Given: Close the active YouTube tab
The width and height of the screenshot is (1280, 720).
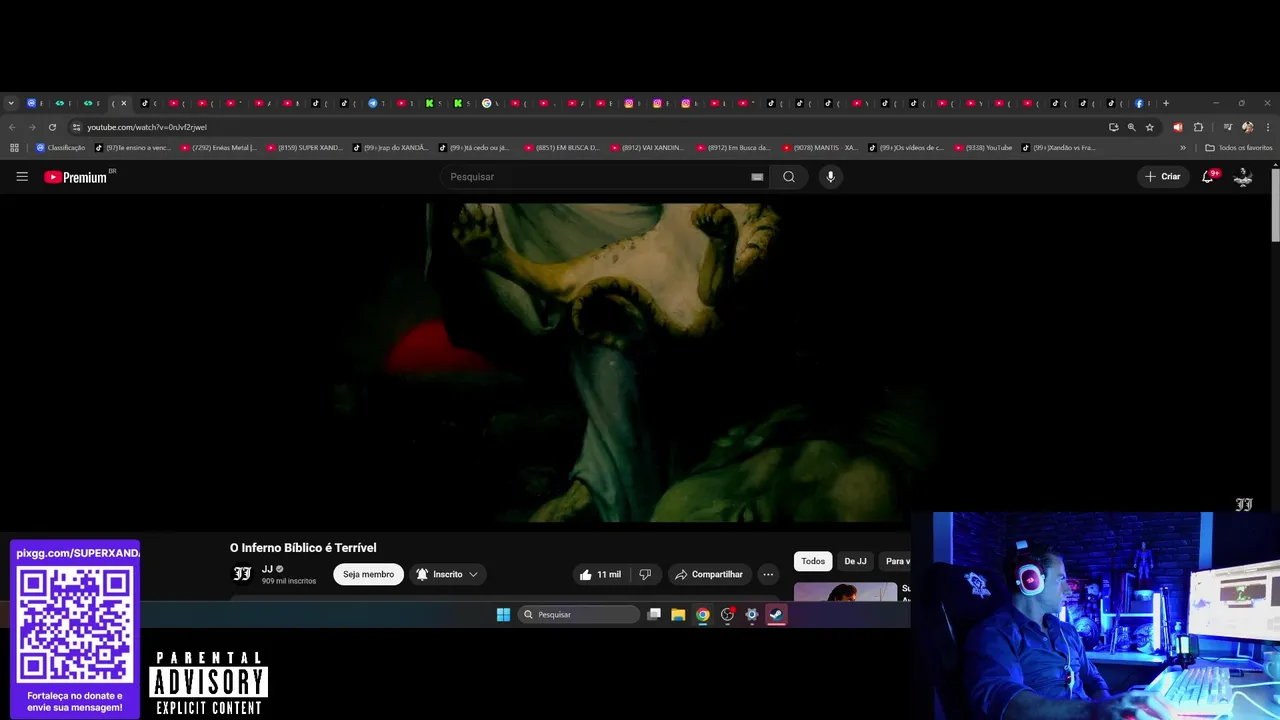Looking at the screenshot, I should coord(124,103).
